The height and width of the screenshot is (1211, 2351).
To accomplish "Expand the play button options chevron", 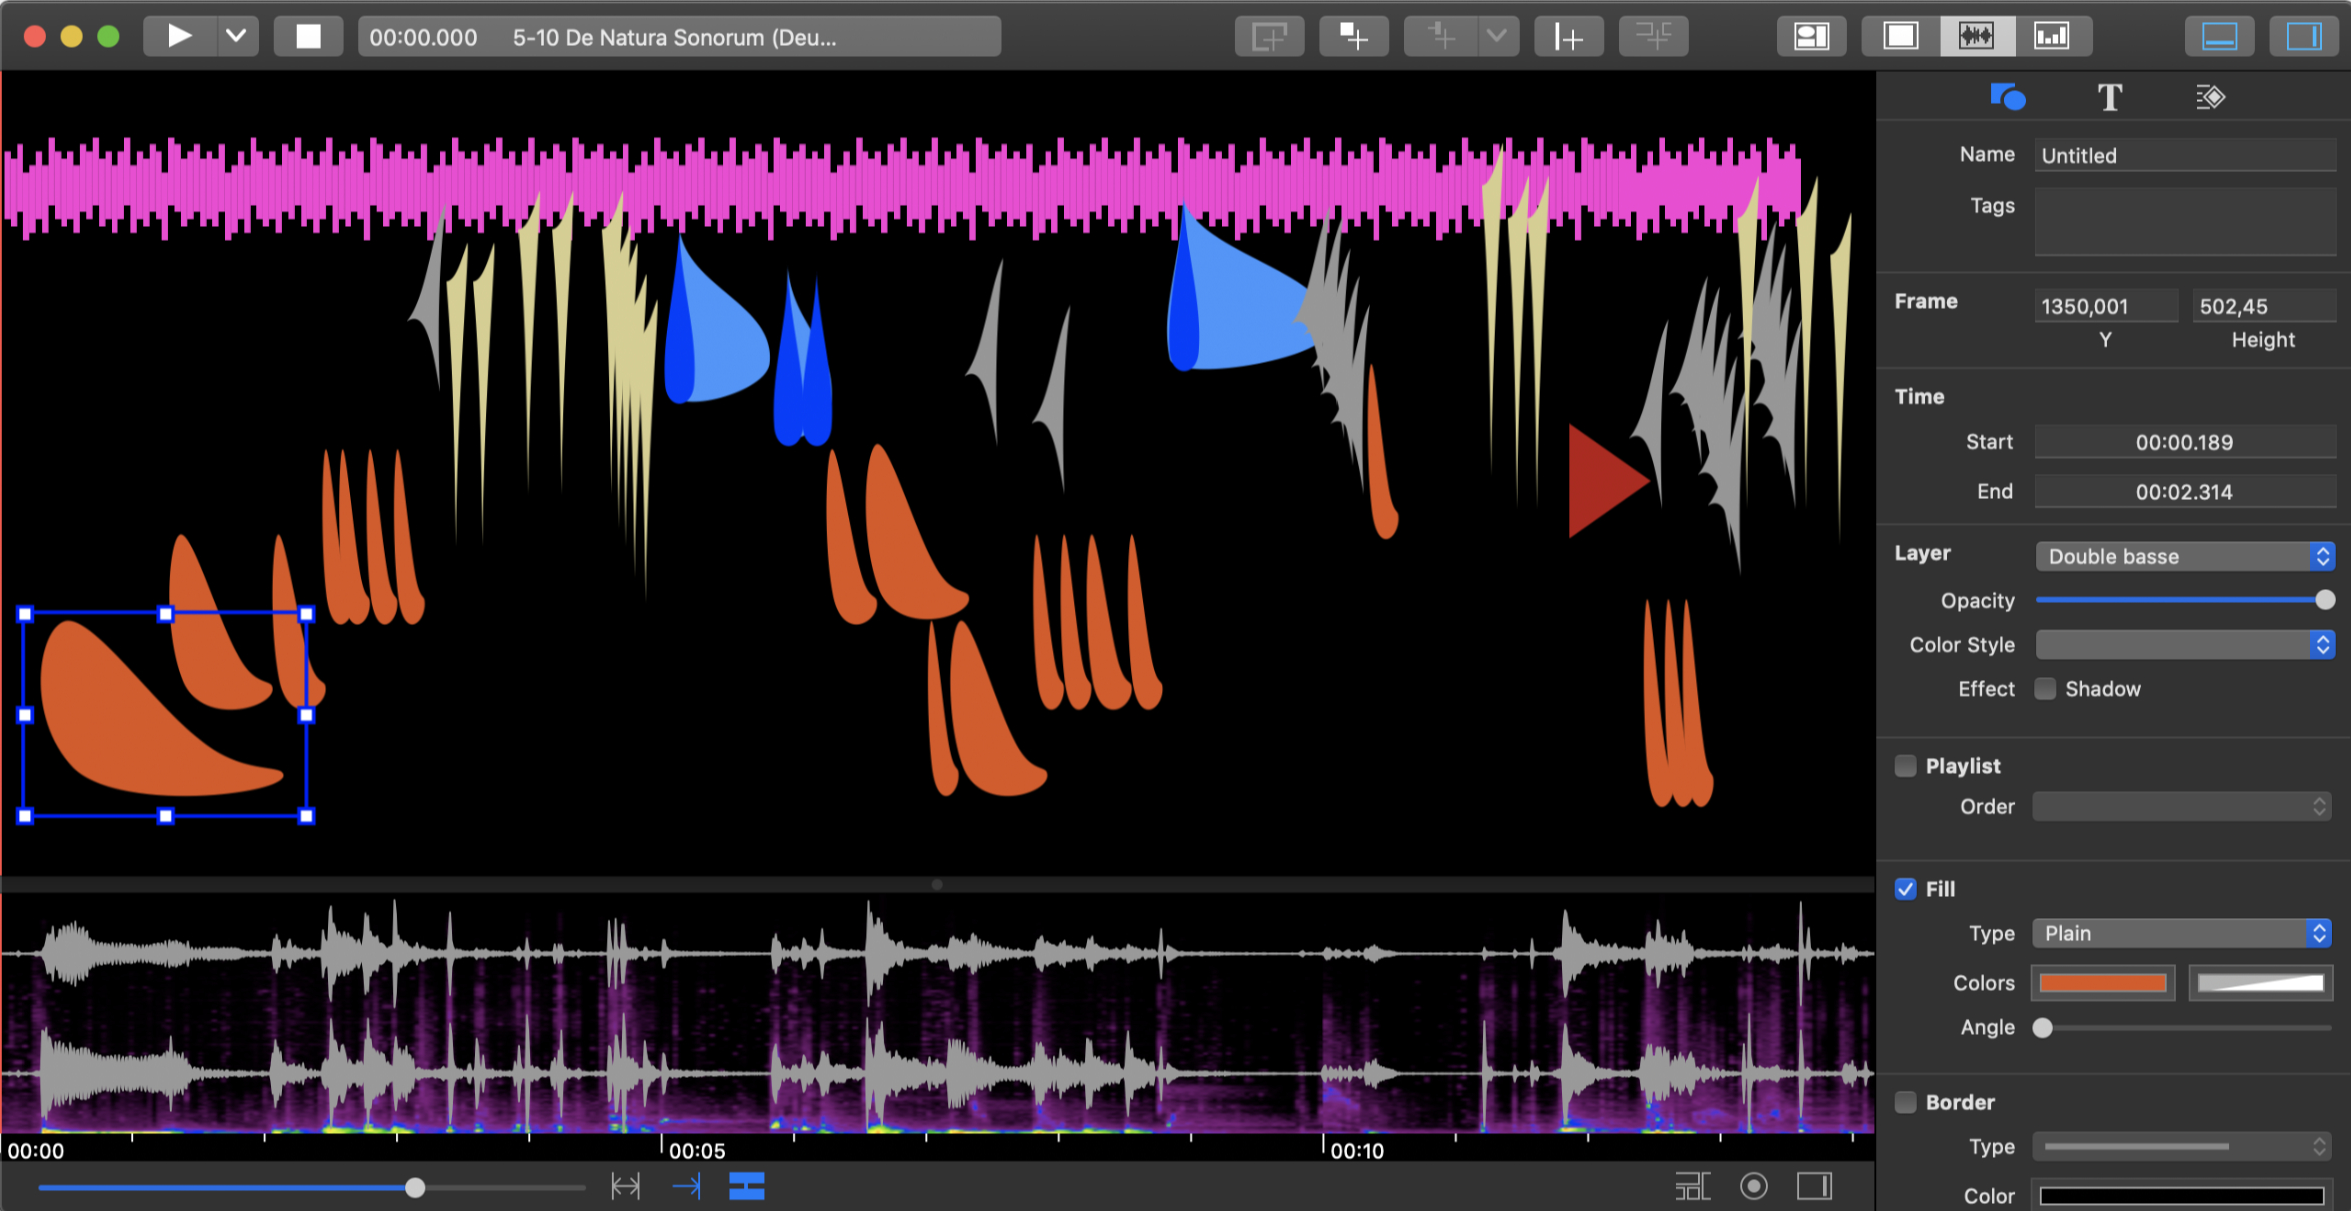I will point(236,36).
